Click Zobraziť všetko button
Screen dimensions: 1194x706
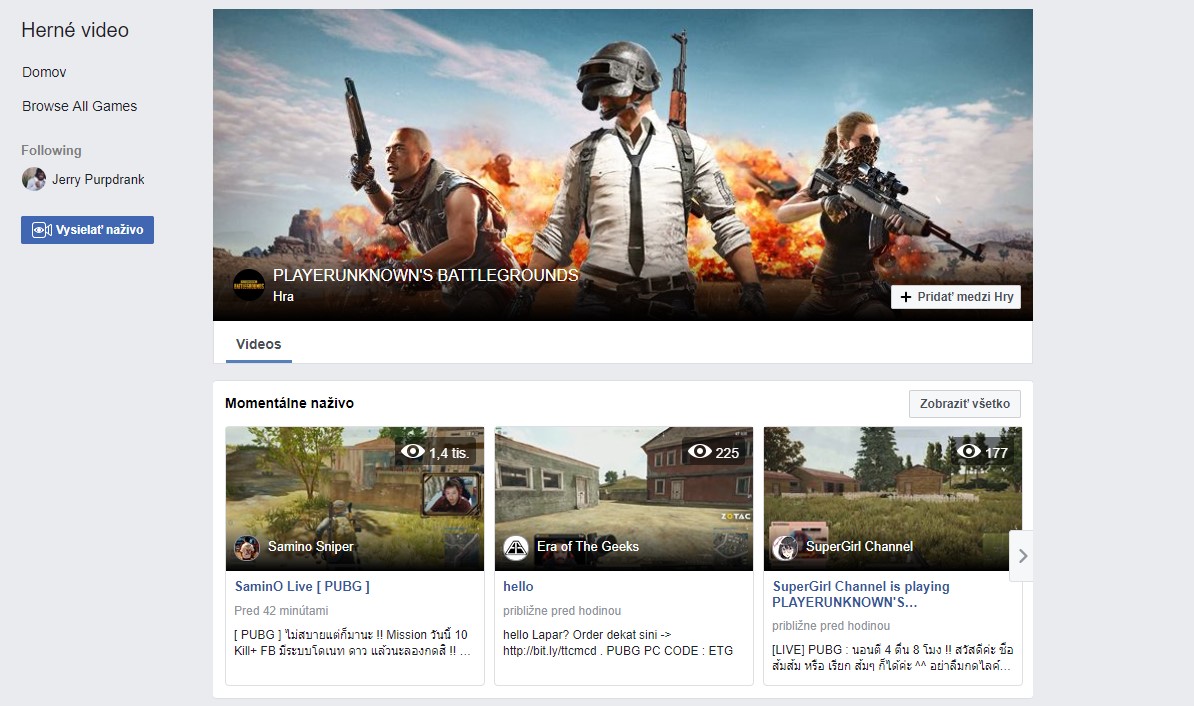point(965,404)
